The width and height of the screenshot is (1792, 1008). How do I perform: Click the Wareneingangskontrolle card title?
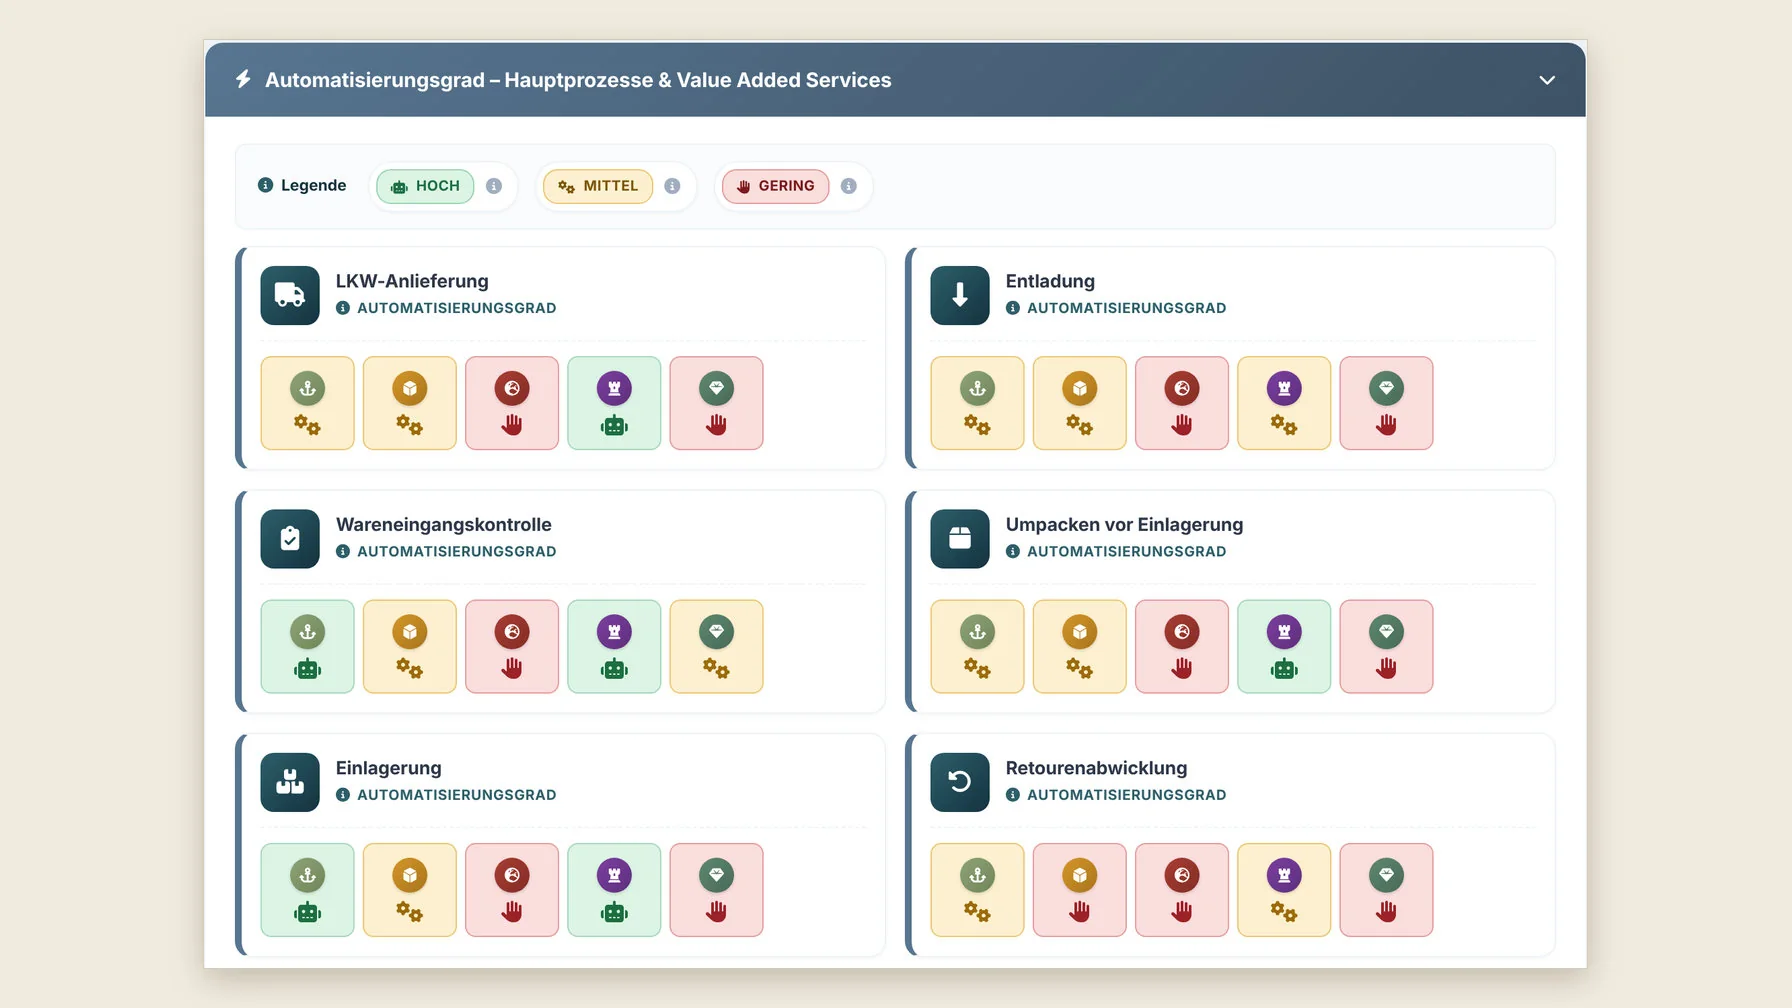444,525
